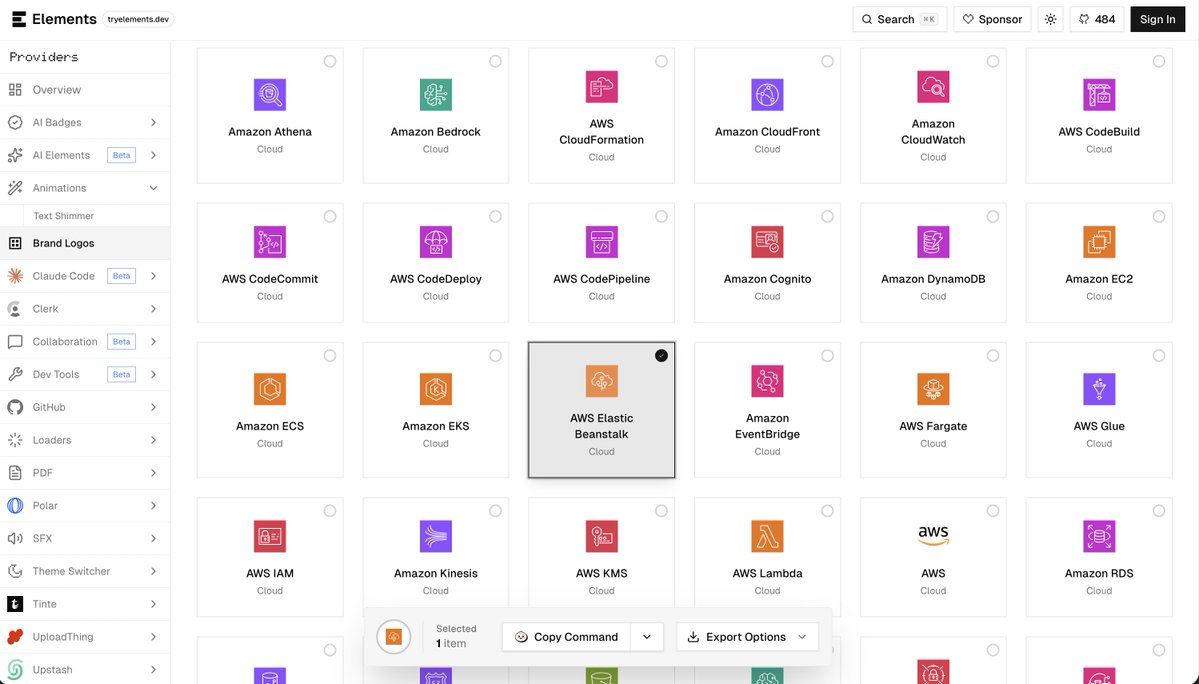Deselect the AWS Elastic Beanstalk checked radio
This screenshot has height=684, width=1199.
[x=661, y=355]
